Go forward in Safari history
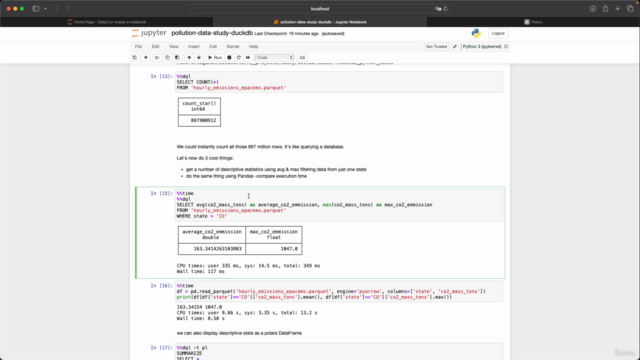This screenshot has height=360, width=640. tap(68, 9)
